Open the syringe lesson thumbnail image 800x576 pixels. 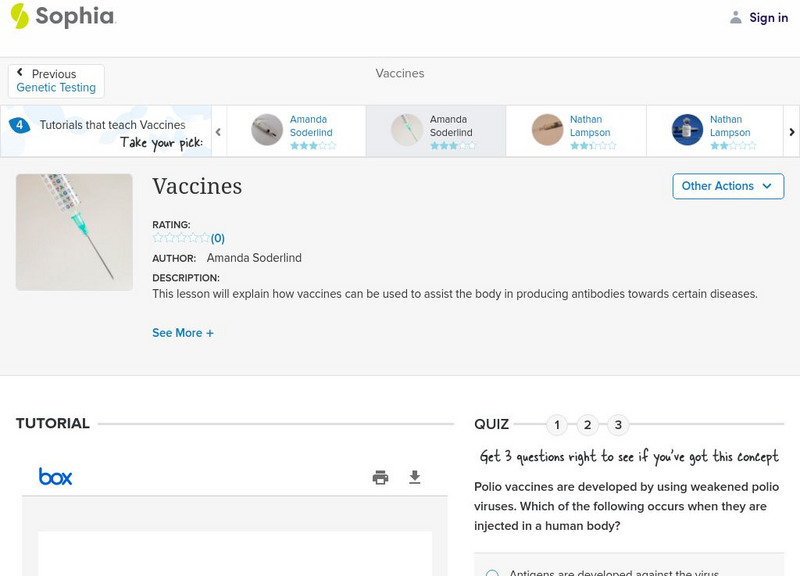pos(74,231)
